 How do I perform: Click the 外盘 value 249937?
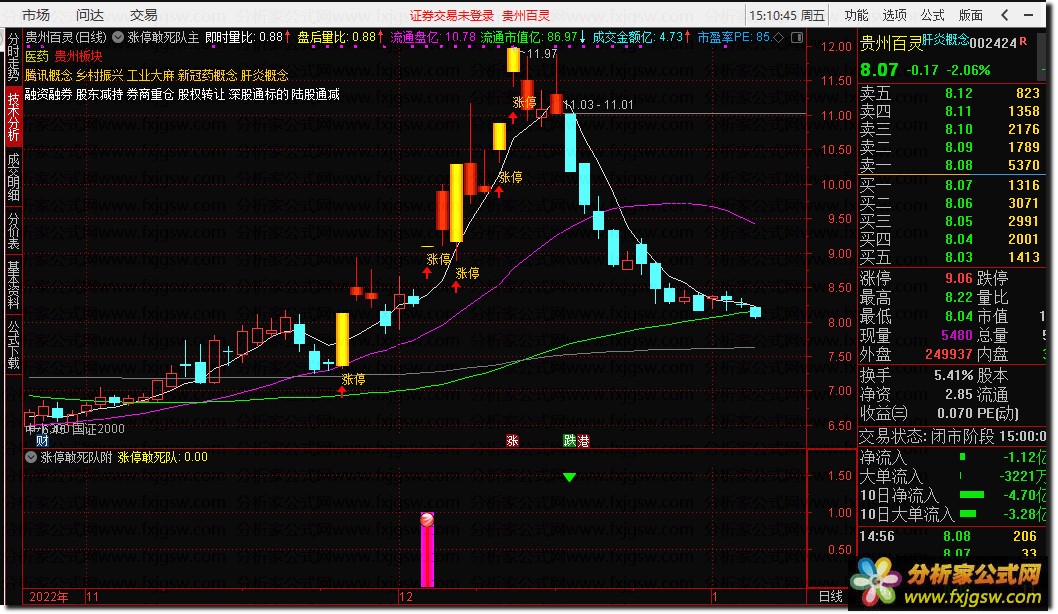pyautogui.click(x=949, y=354)
